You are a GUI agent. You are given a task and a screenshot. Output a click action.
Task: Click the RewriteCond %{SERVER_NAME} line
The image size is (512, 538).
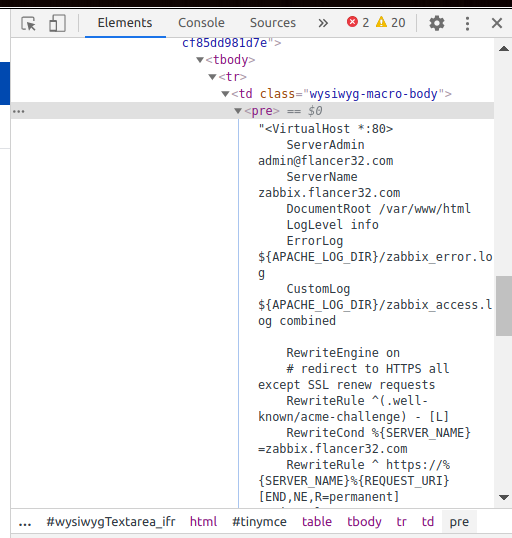pos(379,433)
